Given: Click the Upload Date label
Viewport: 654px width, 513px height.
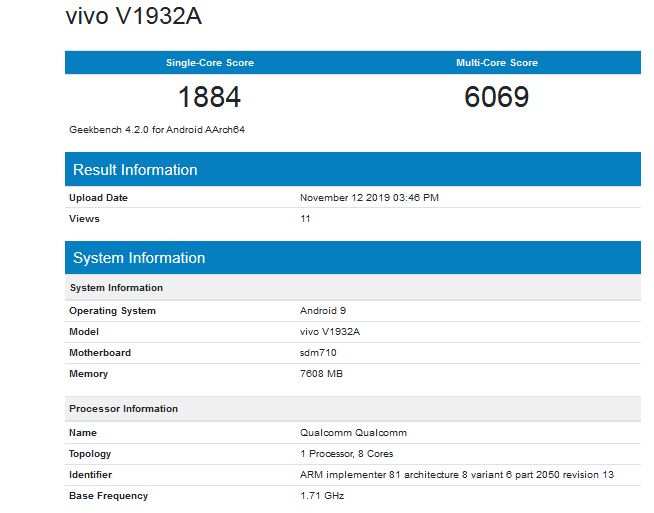Looking at the screenshot, I should click(98, 198).
